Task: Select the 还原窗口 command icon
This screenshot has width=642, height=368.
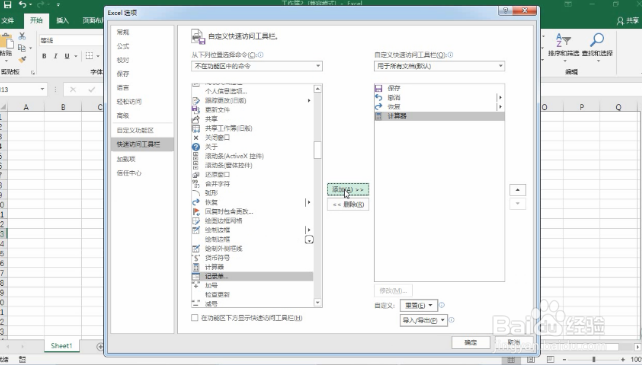Action: (x=196, y=174)
